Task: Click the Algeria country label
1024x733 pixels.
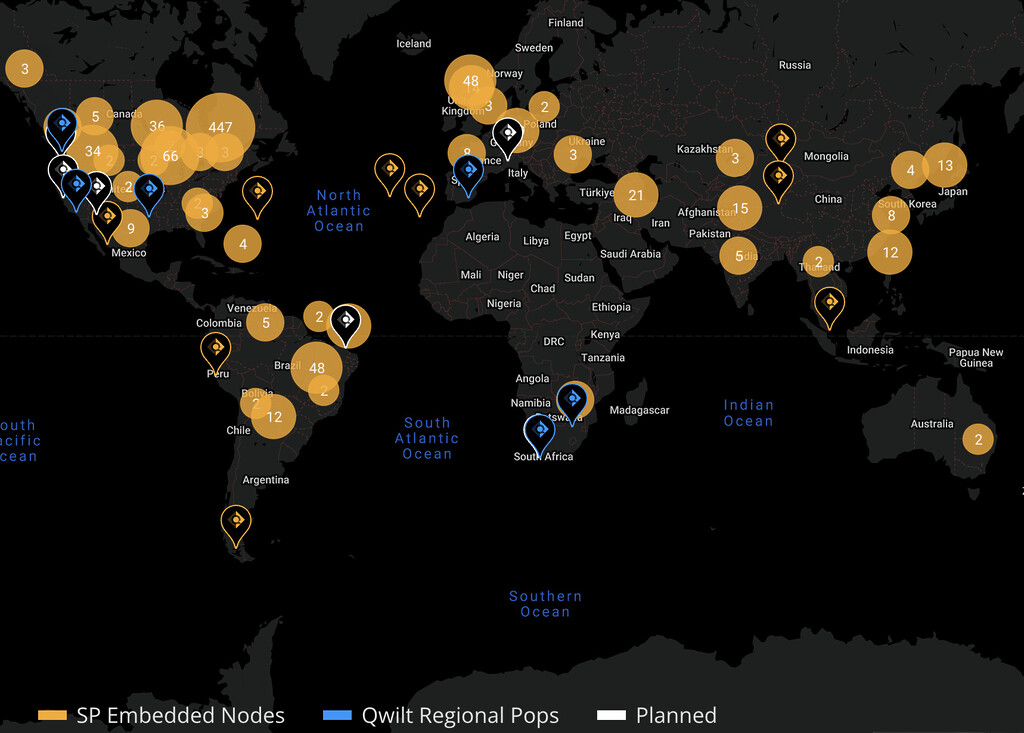Action: coord(482,237)
